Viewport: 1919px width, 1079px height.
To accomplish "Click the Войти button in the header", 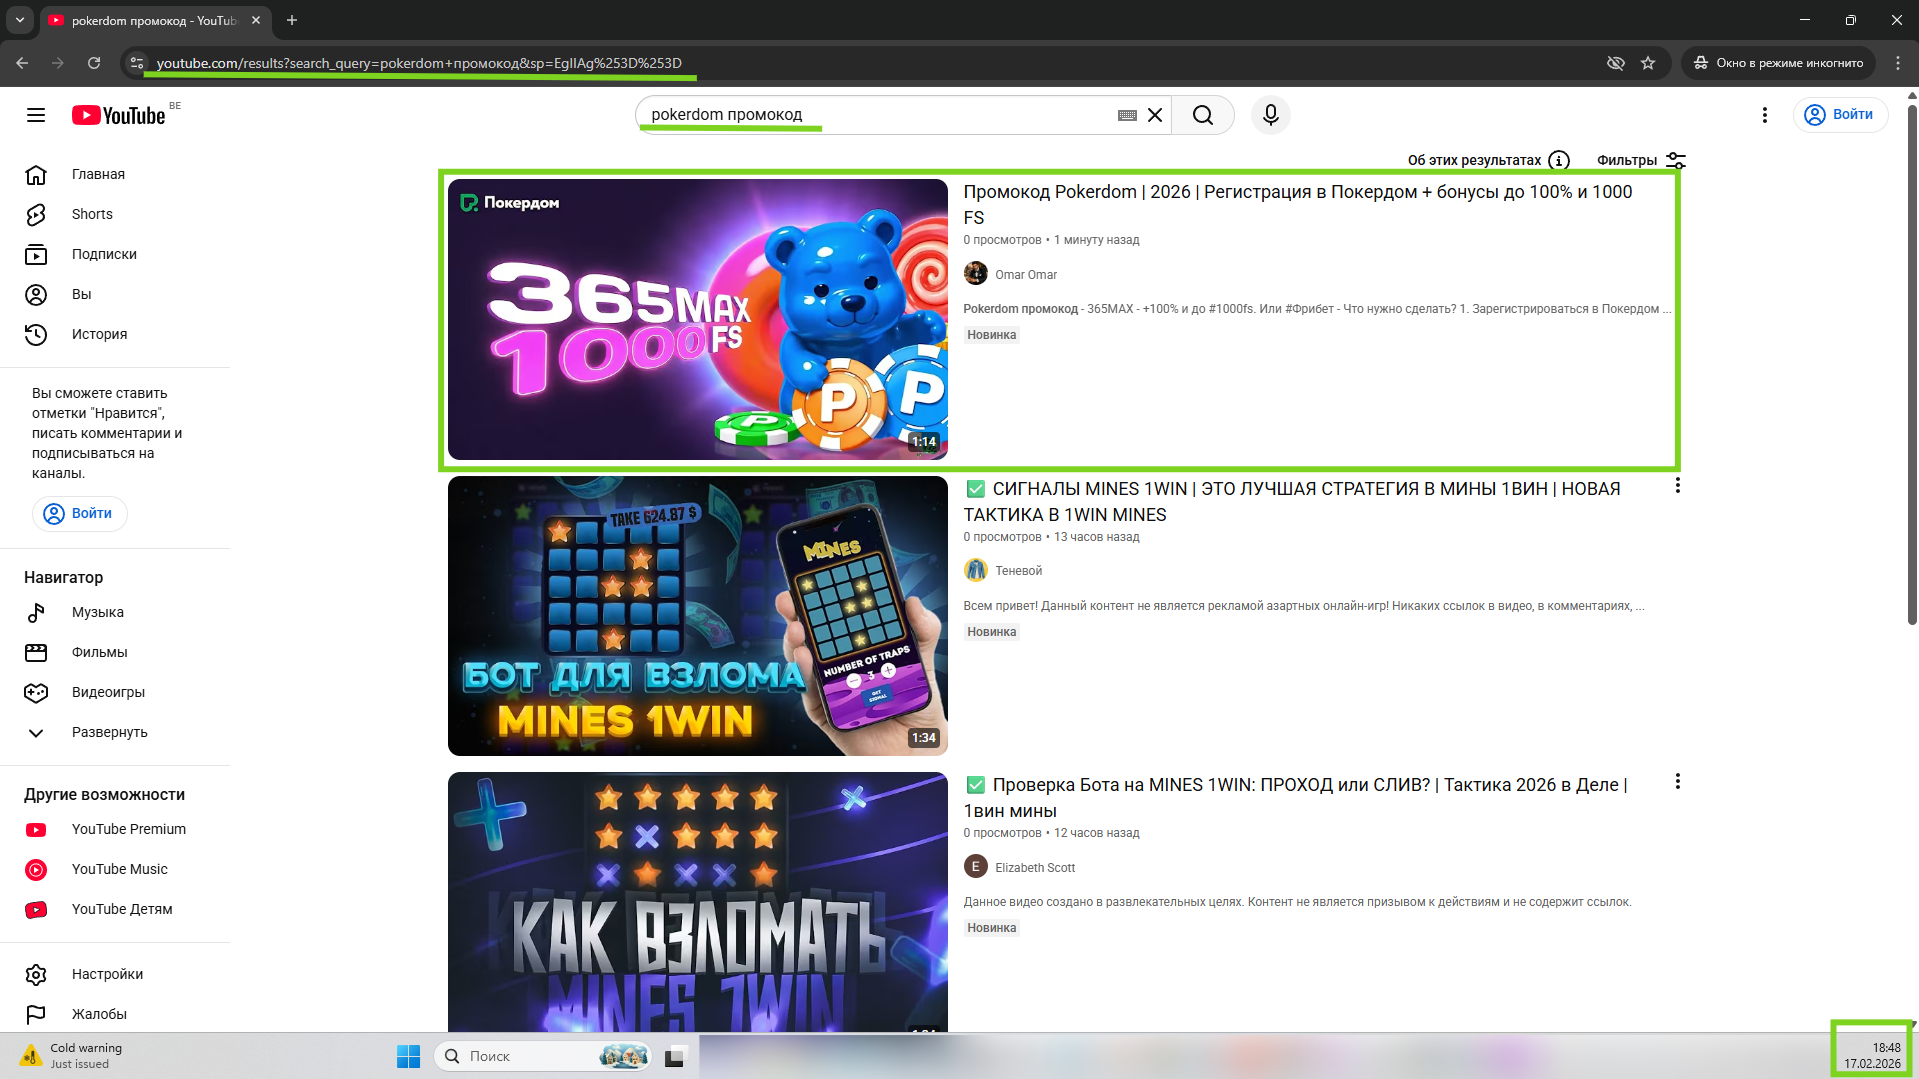I will click(1840, 115).
